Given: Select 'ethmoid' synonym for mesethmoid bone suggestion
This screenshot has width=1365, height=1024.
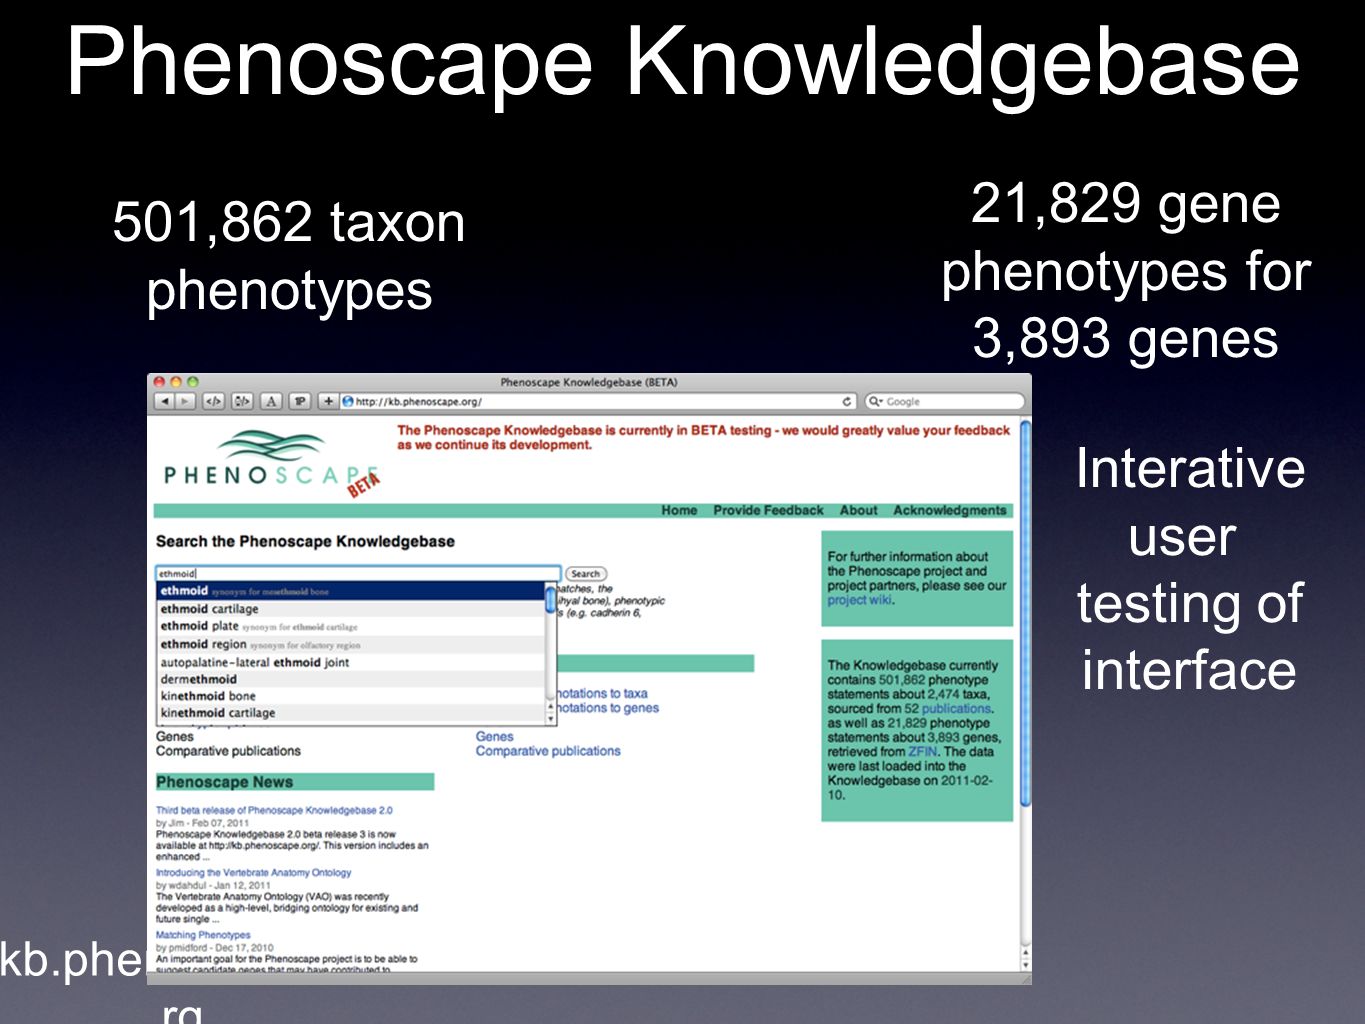Looking at the screenshot, I should pyautogui.click(x=352, y=591).
